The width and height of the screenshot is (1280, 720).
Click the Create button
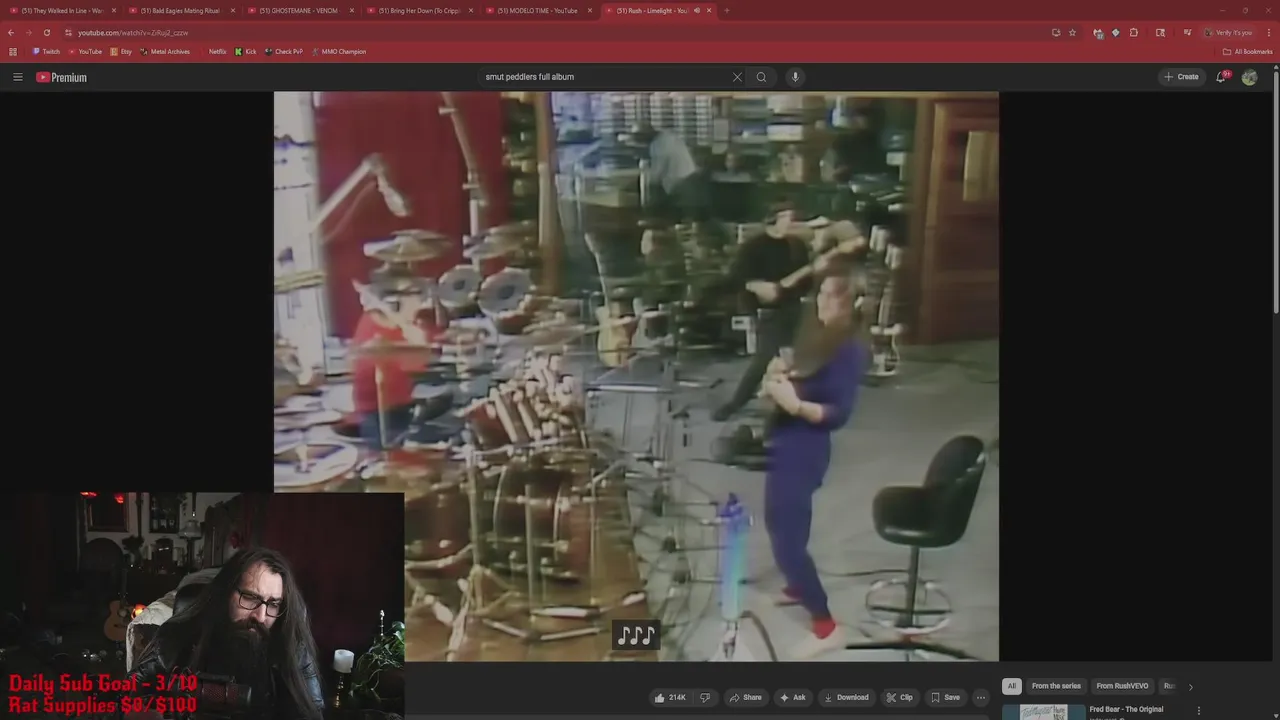[1181, 77]
